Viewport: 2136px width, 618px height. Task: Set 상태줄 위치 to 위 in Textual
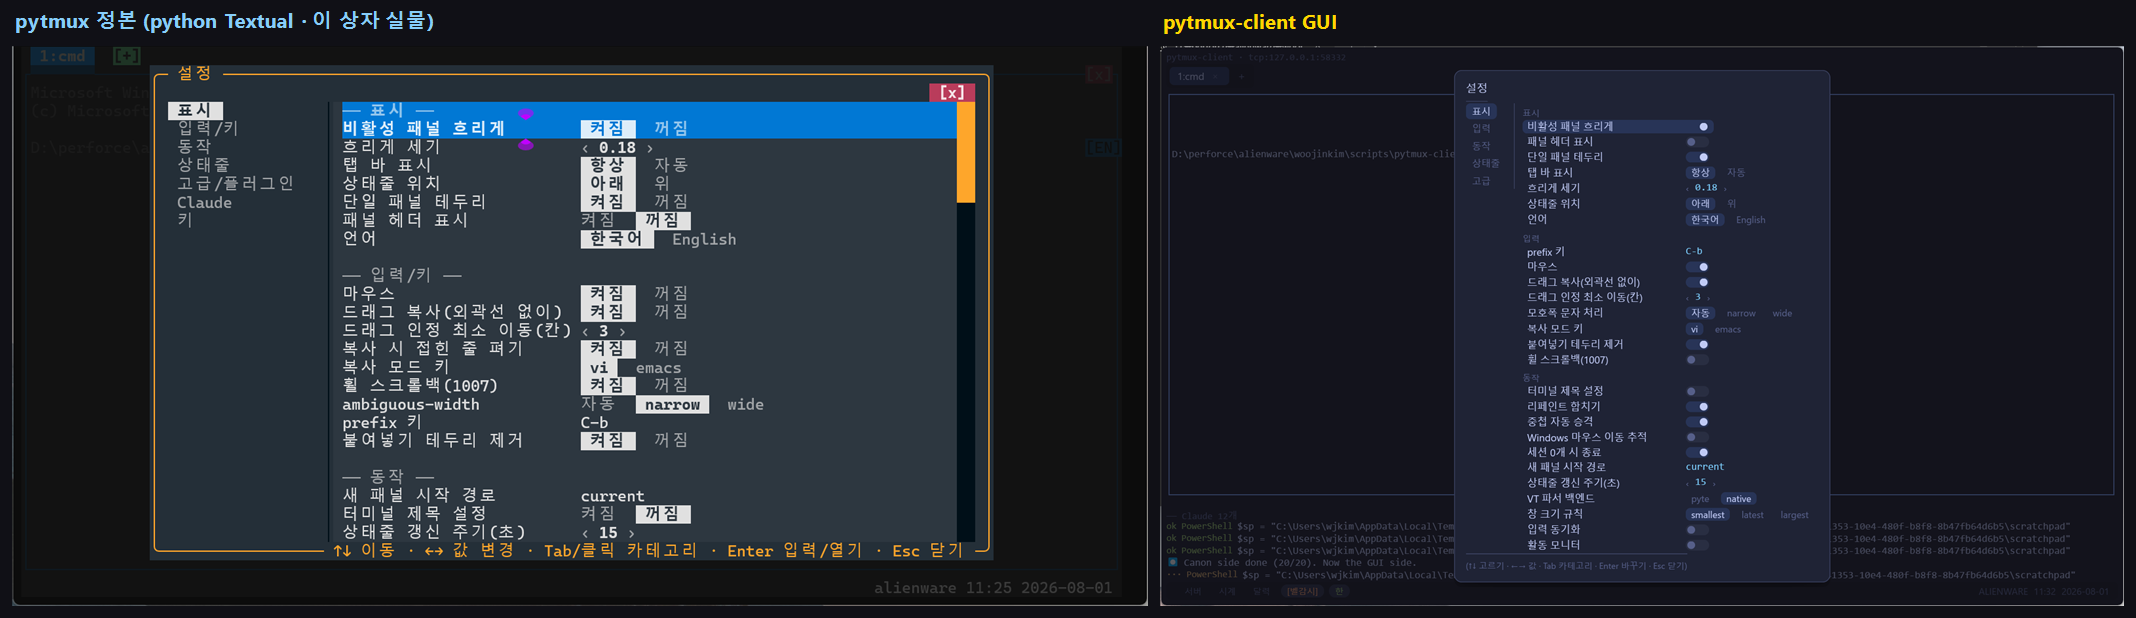[x=662, y=184]
